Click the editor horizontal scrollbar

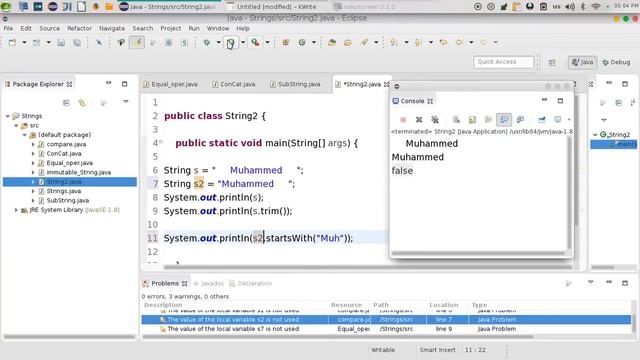tap(367, 268)
